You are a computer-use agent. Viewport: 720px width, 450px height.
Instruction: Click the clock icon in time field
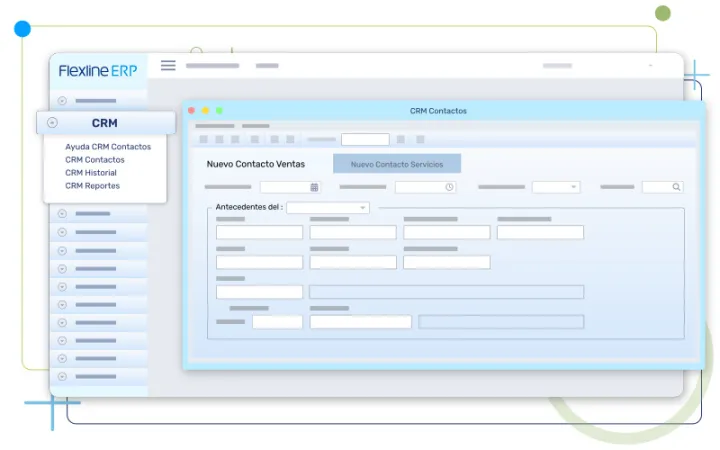click(449, 187)
